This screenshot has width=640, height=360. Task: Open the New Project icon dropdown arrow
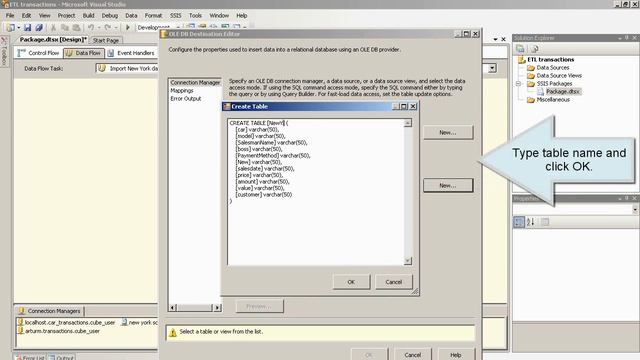19,27
